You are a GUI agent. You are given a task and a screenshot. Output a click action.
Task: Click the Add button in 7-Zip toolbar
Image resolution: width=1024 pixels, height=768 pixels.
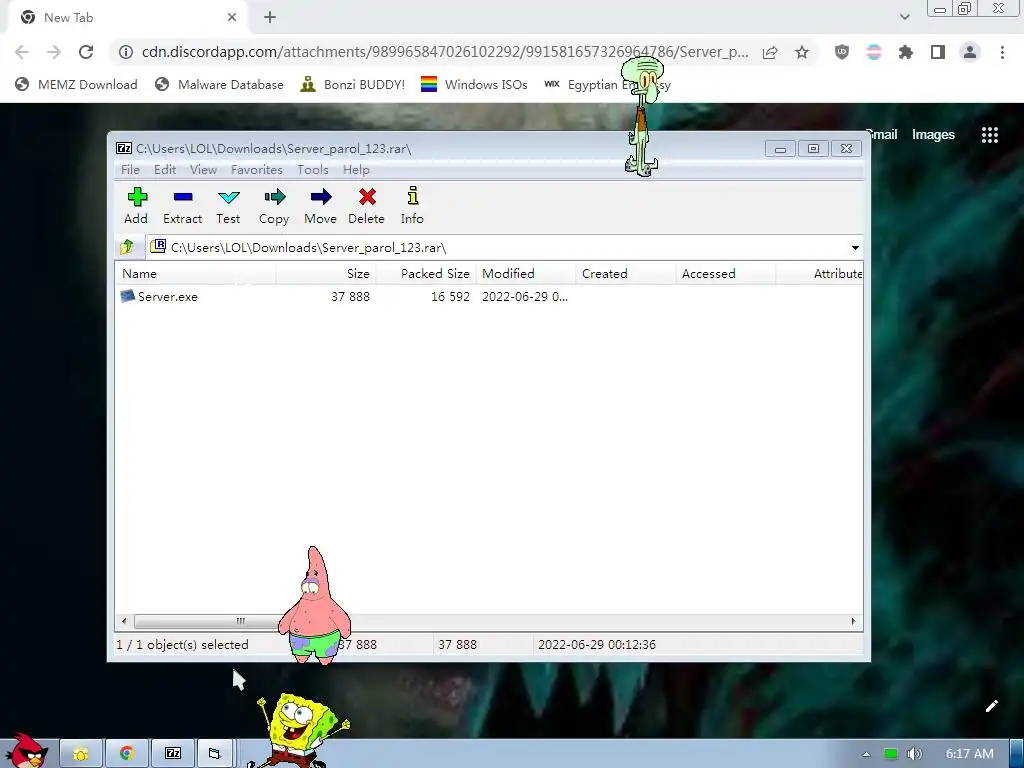(136, 206)
